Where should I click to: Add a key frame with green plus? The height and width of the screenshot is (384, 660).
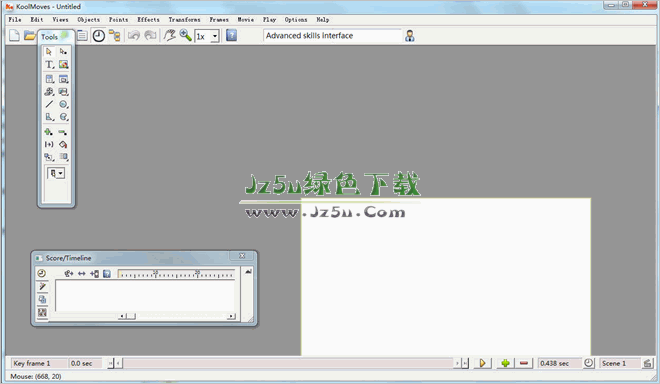click(506, 363)
